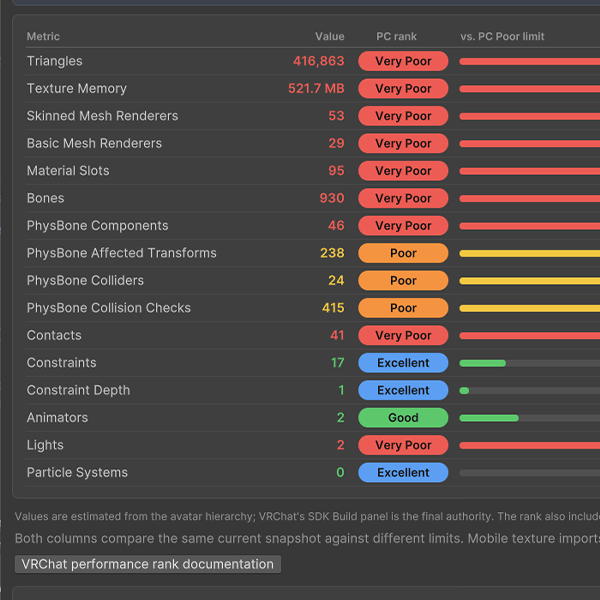Click the Constraints green progress bar

coord(483,363)
